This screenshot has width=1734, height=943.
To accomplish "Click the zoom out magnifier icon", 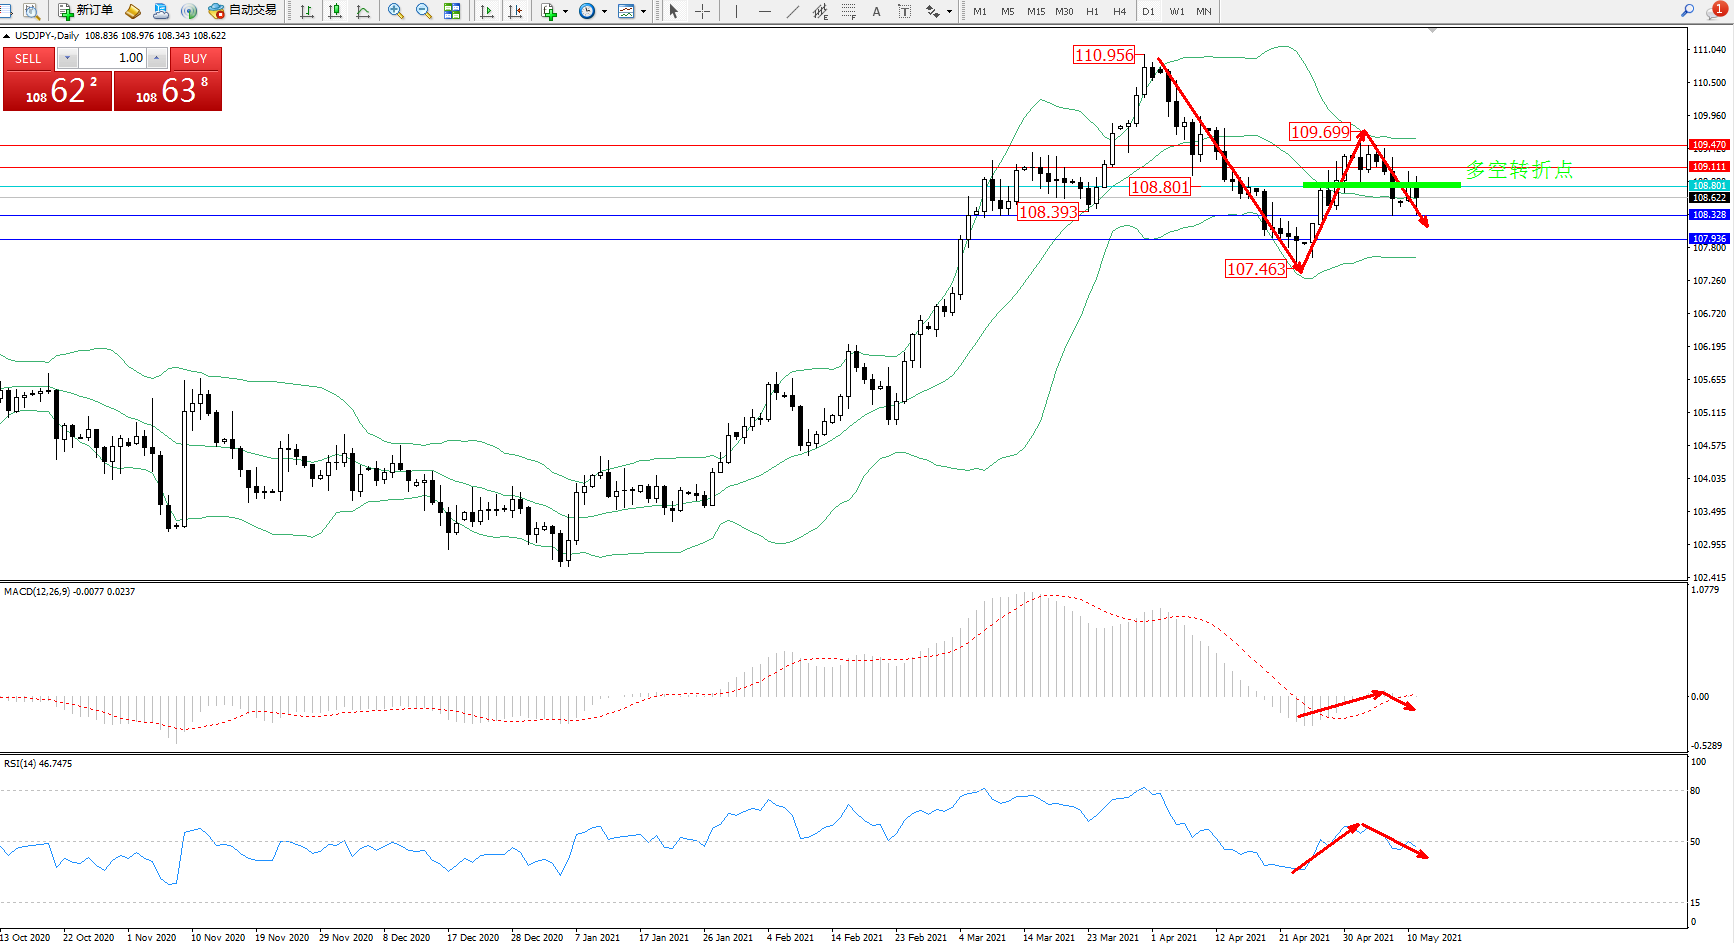I will tap(423, 11).
